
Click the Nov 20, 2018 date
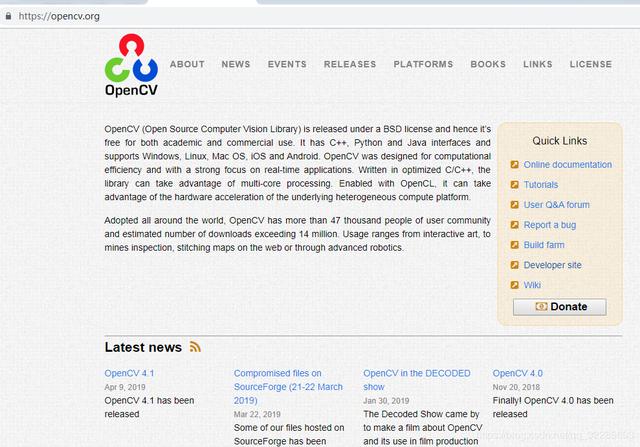(516, 387)
